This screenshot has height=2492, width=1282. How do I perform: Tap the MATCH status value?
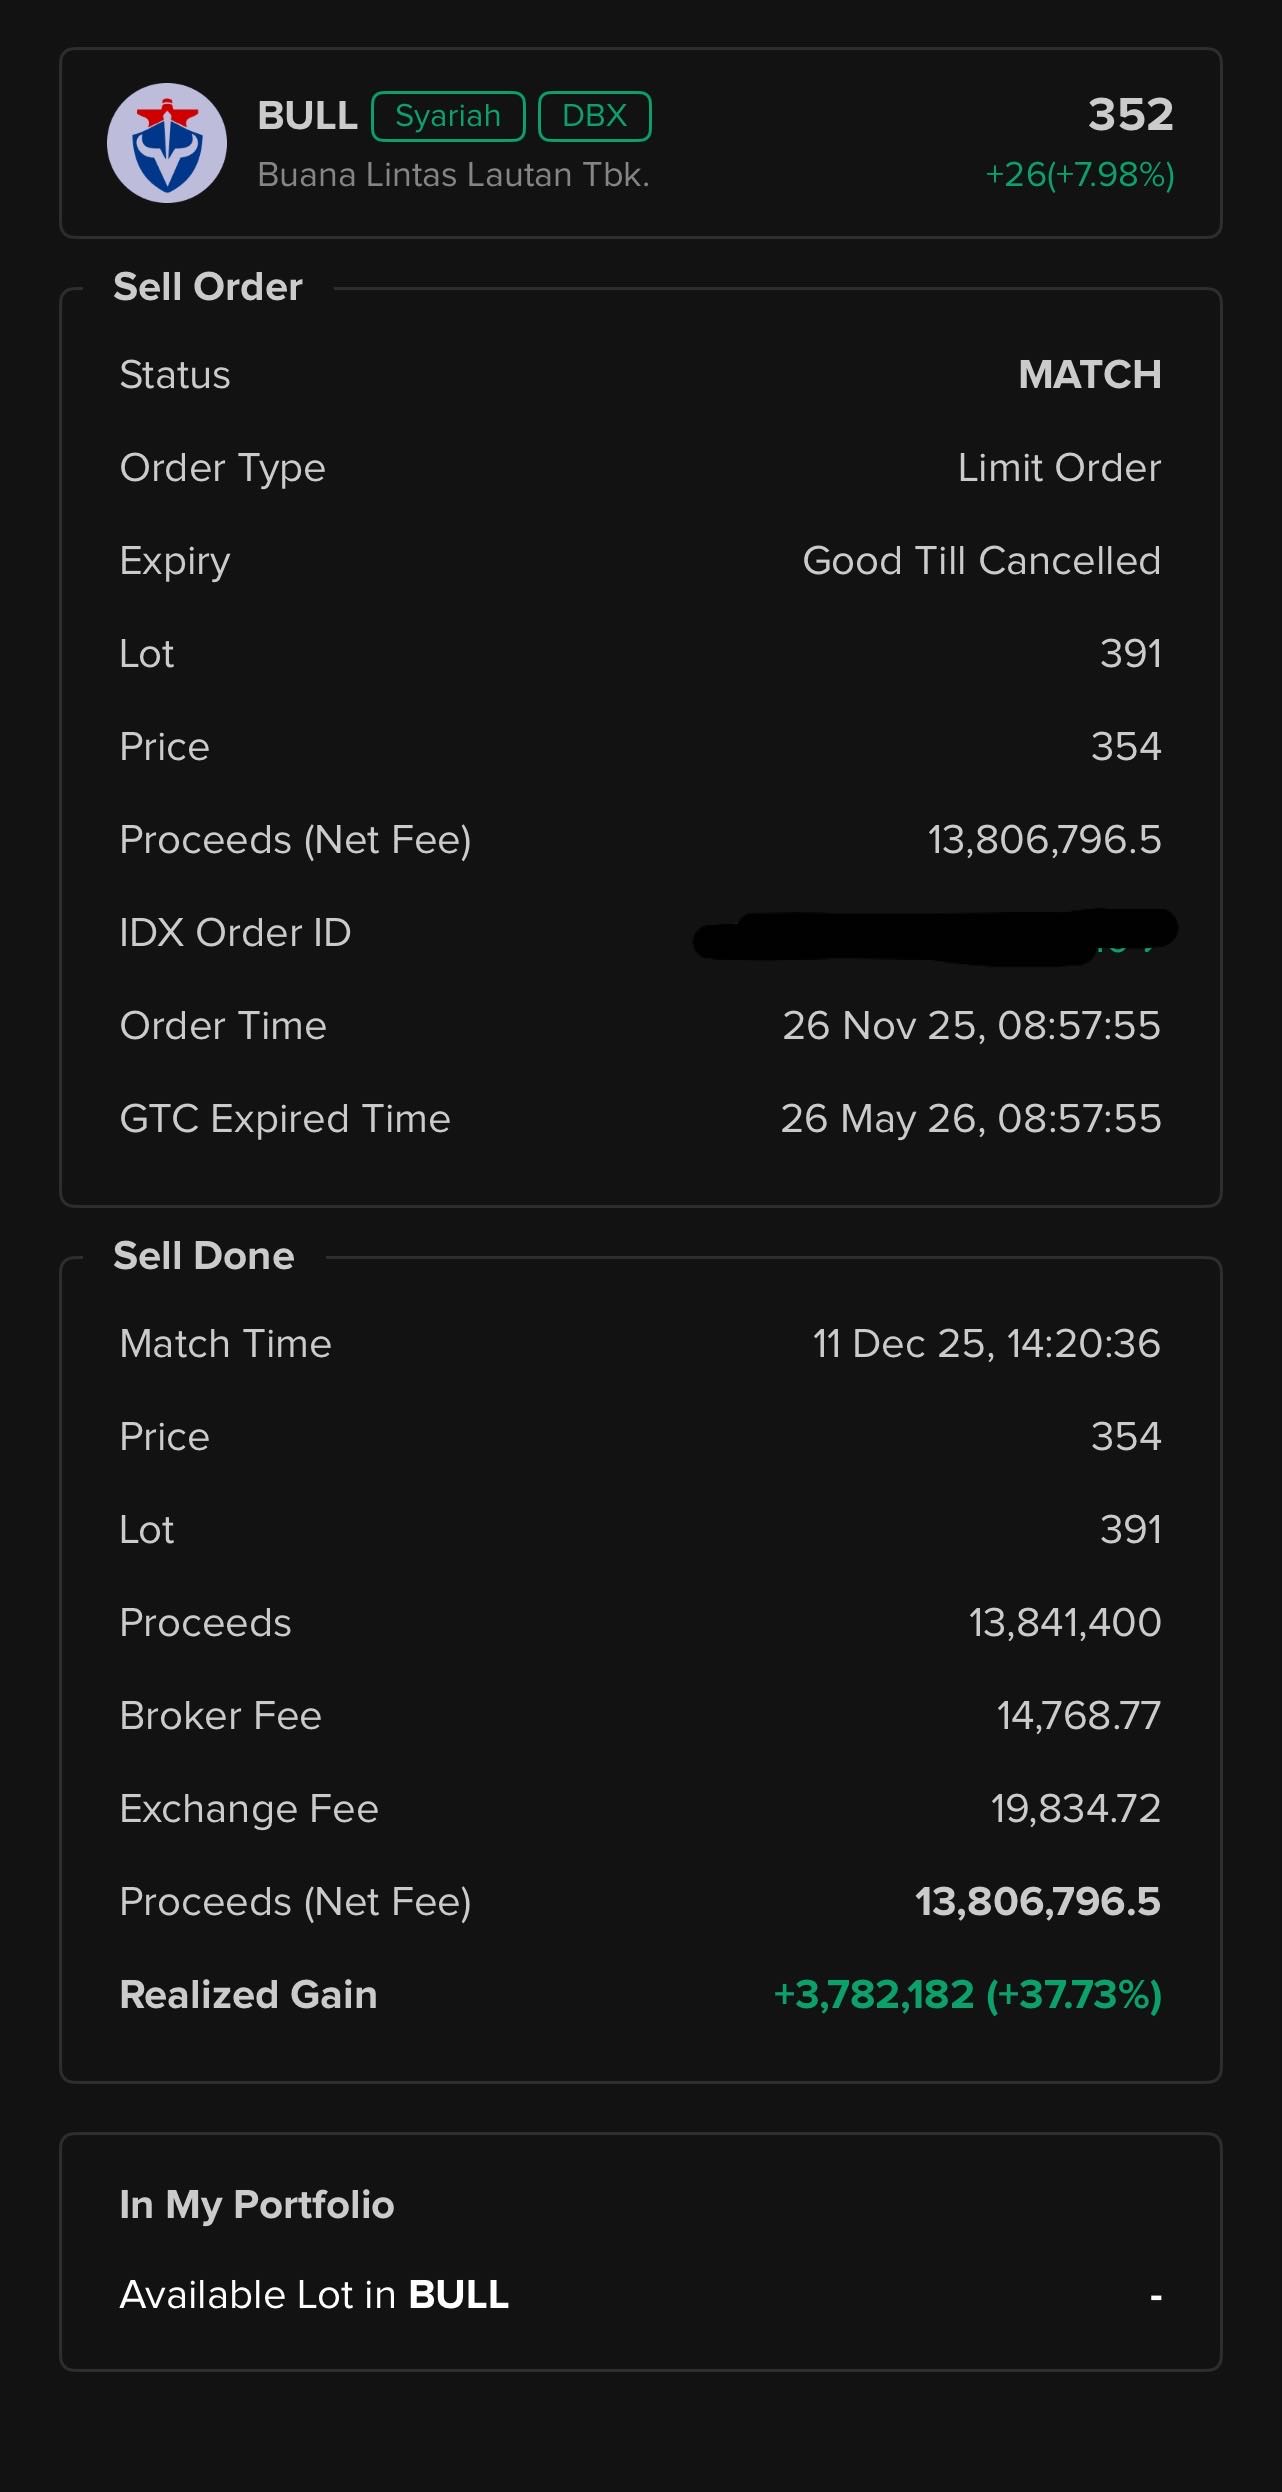click(x=1089, y=375)
